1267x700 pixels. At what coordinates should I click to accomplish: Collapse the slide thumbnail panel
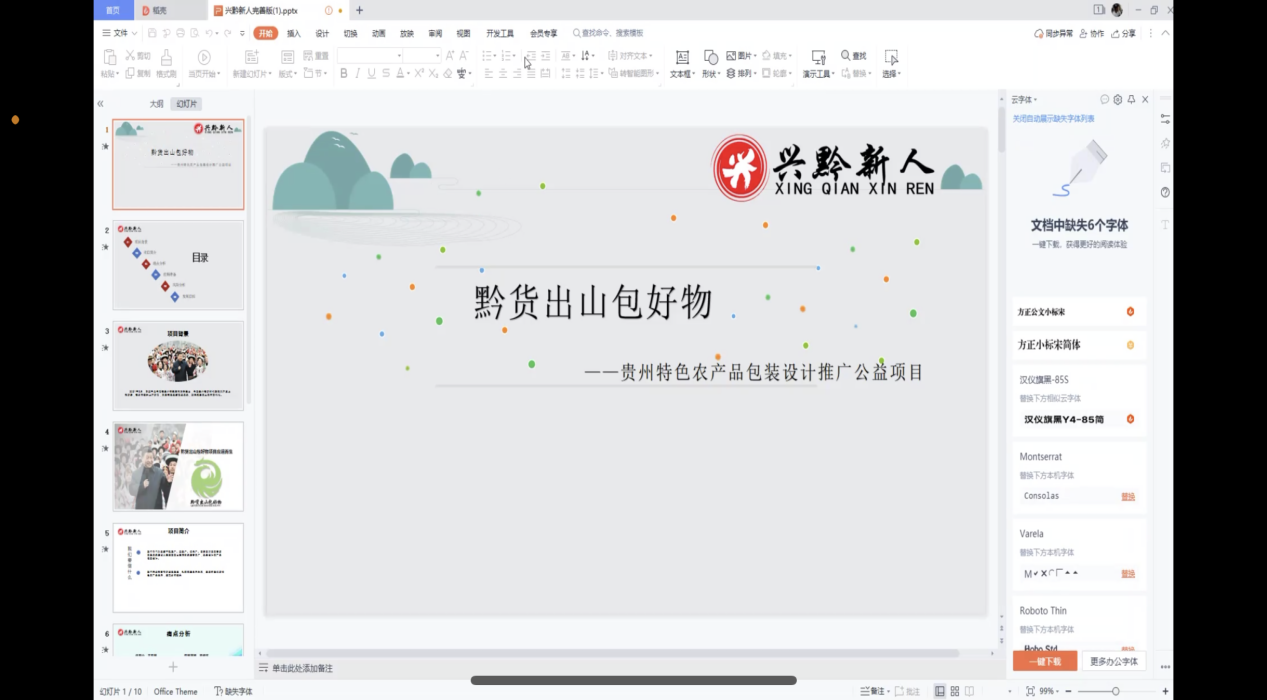click(100, 104)
